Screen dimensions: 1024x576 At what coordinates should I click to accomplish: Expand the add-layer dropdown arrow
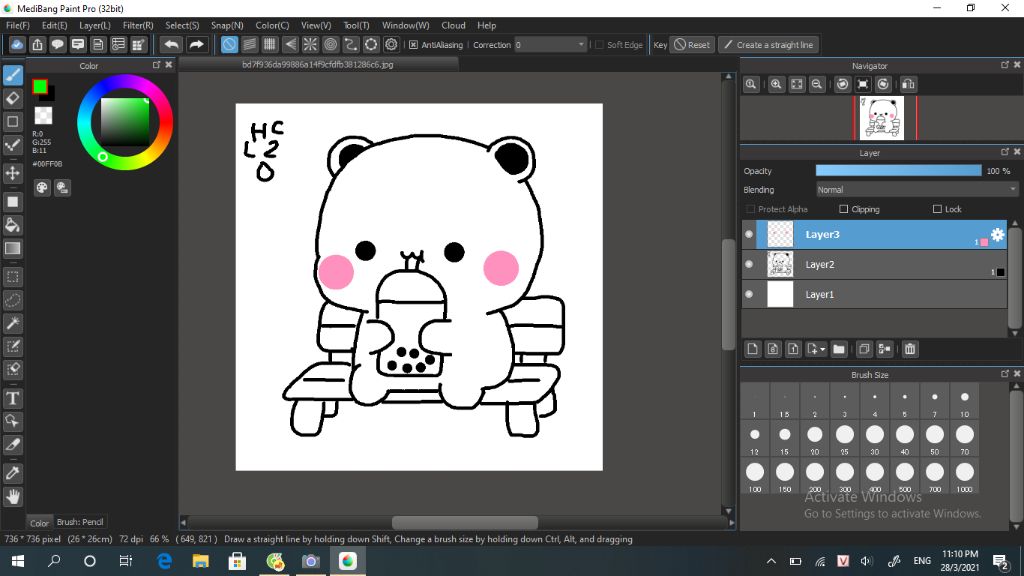pos(822,349)
